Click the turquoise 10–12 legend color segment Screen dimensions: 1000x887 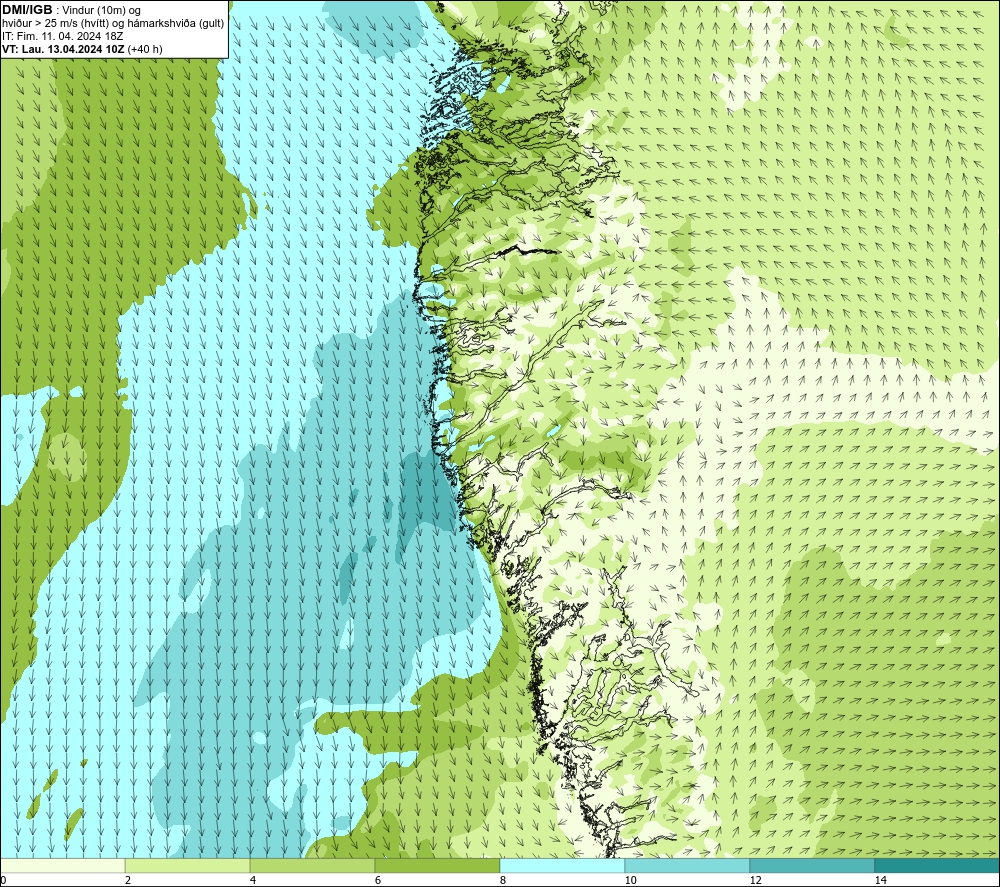tap(688, 865)
